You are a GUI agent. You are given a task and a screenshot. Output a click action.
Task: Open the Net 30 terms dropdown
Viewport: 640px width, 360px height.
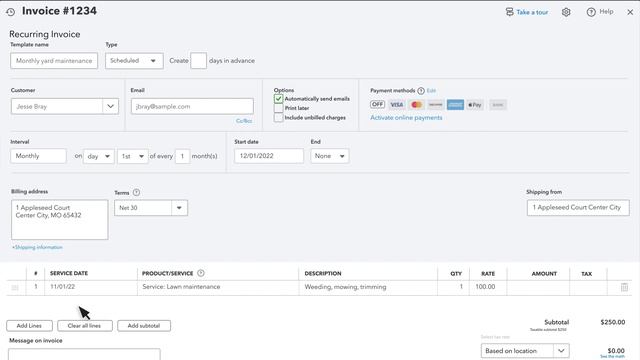(x=151, y=208)
